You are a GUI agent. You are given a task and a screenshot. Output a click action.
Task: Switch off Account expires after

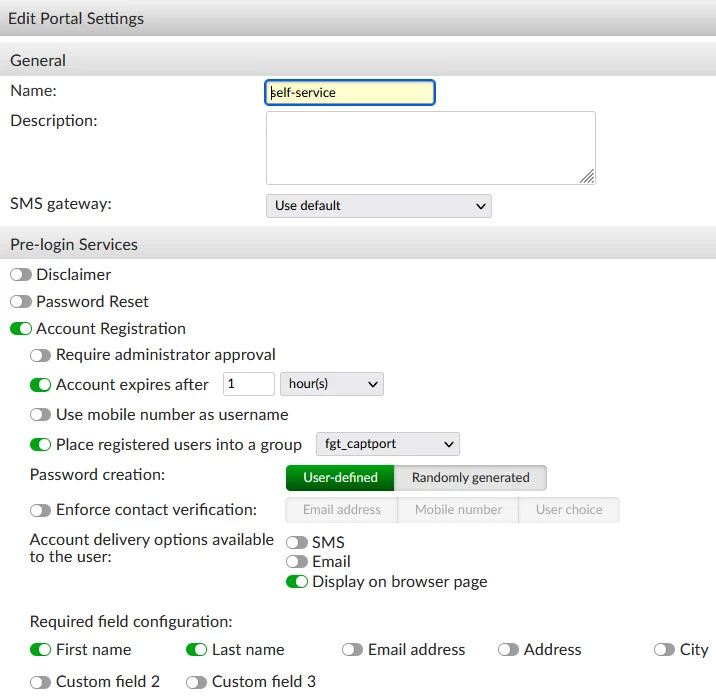[40, 385]
